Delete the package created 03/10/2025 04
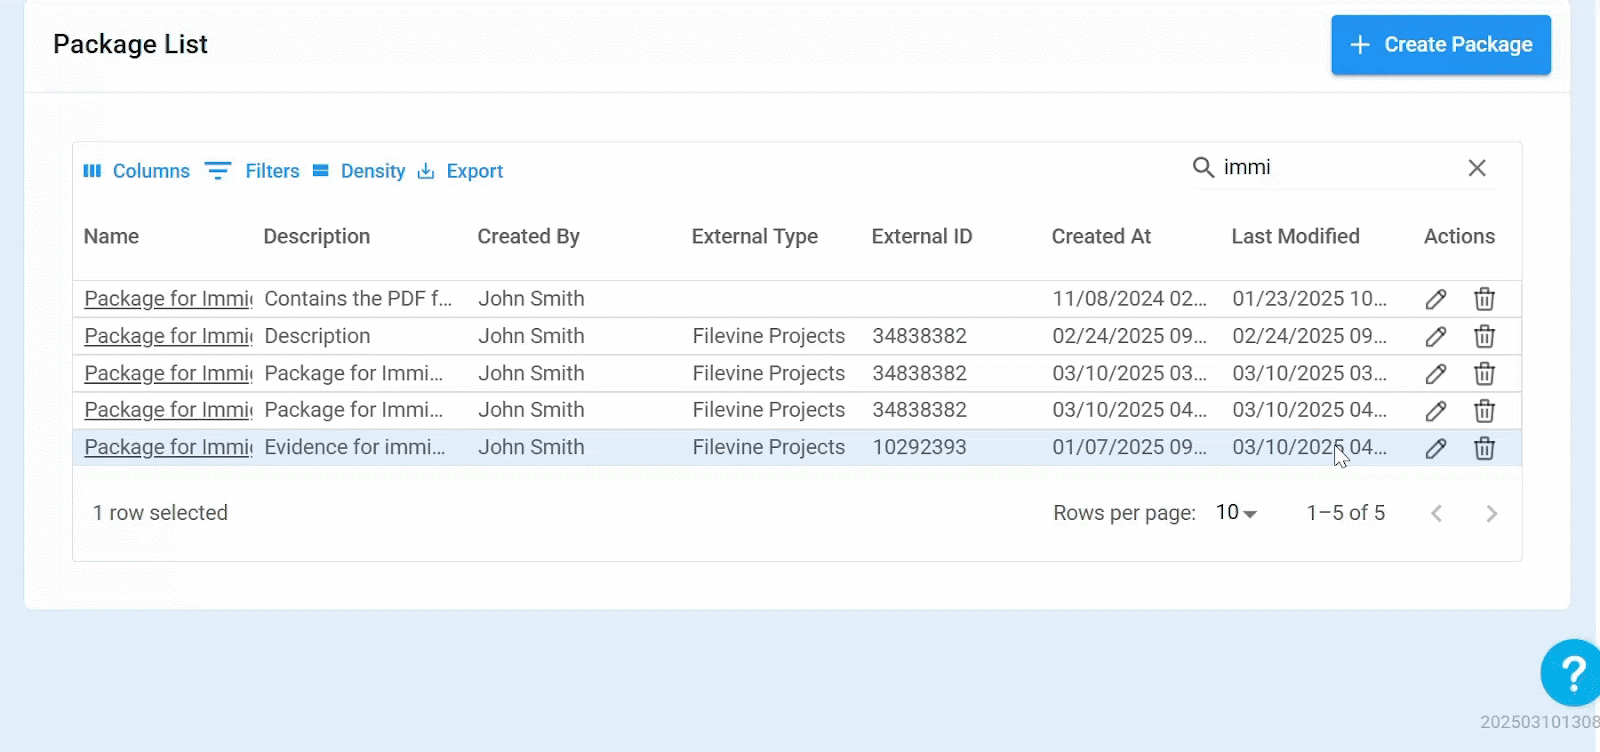 (x=1484, y=410)
